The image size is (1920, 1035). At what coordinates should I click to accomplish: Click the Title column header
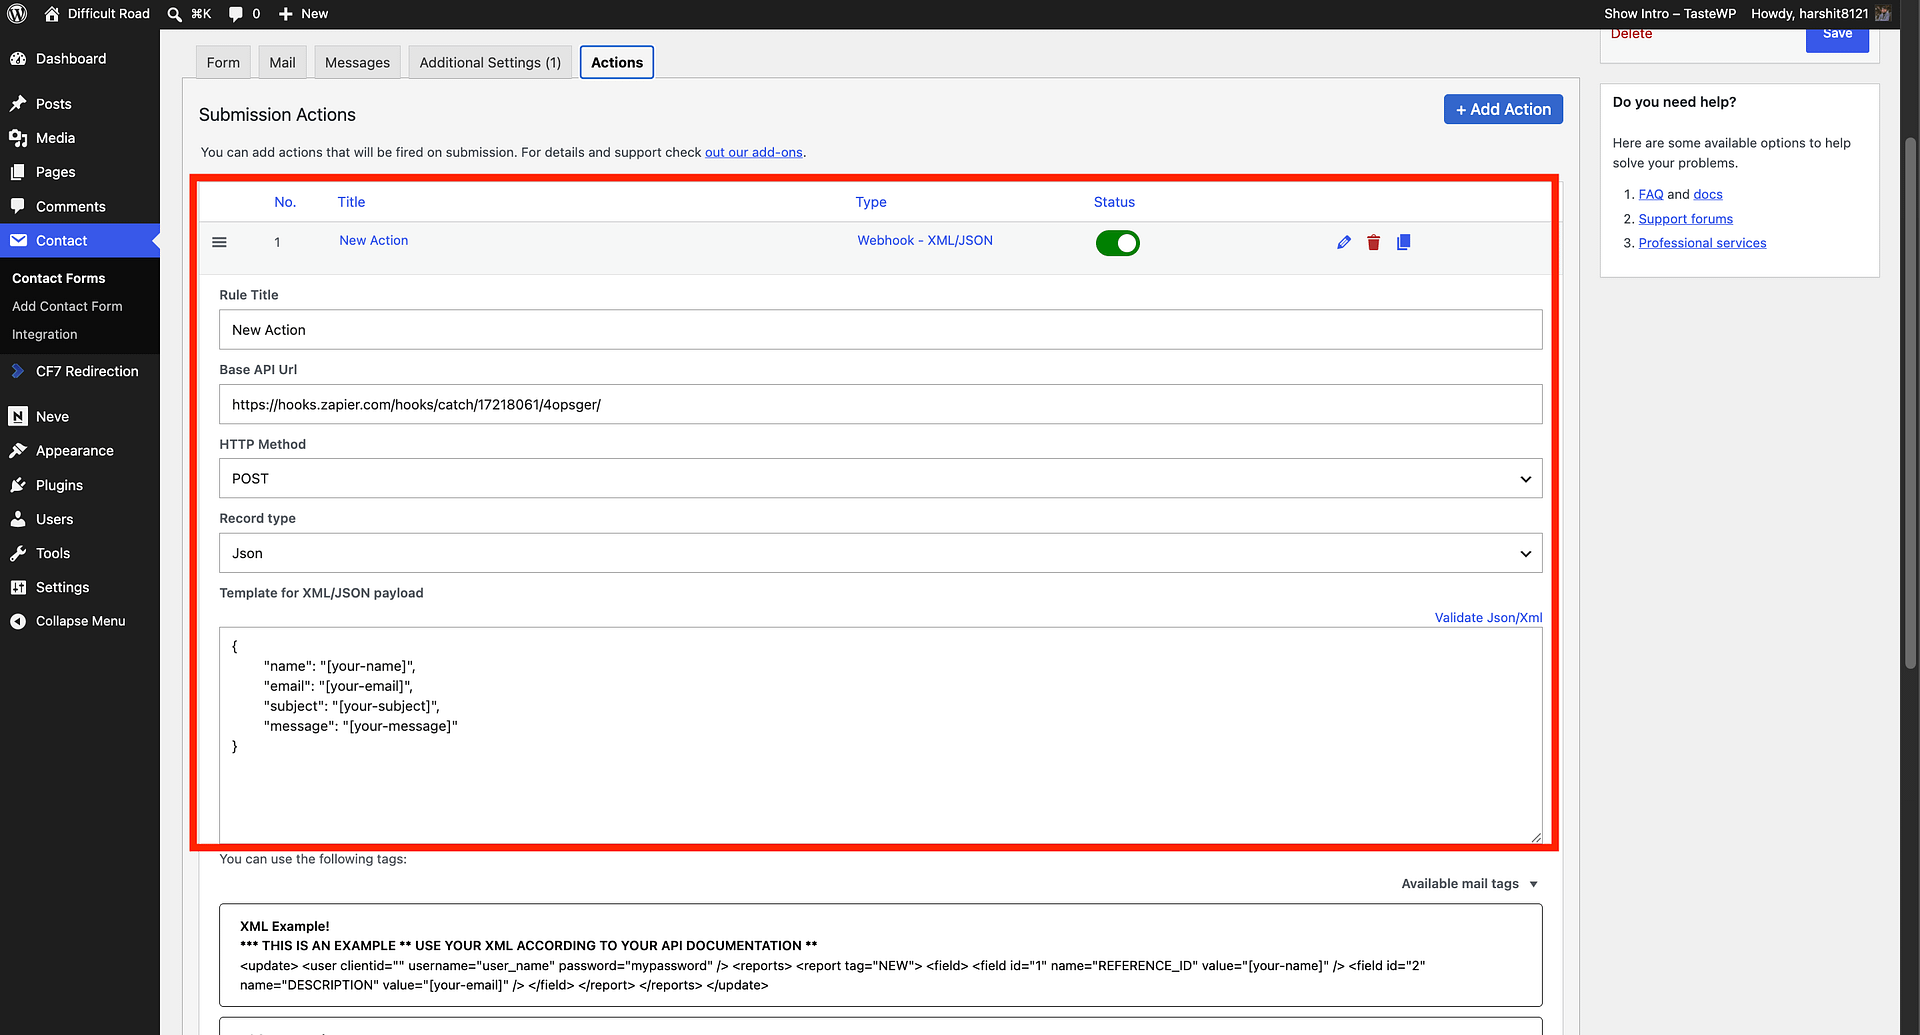pyautogui.click(x=351, y=202)
